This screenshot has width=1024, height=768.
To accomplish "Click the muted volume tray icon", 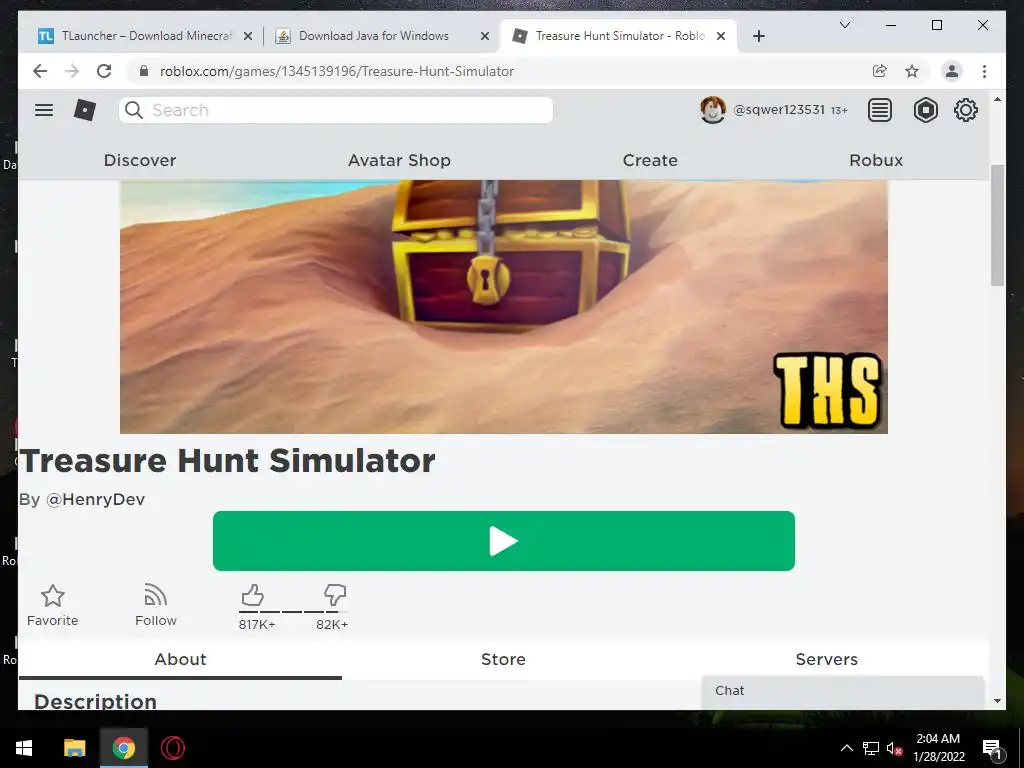I will tap(894, 748).
